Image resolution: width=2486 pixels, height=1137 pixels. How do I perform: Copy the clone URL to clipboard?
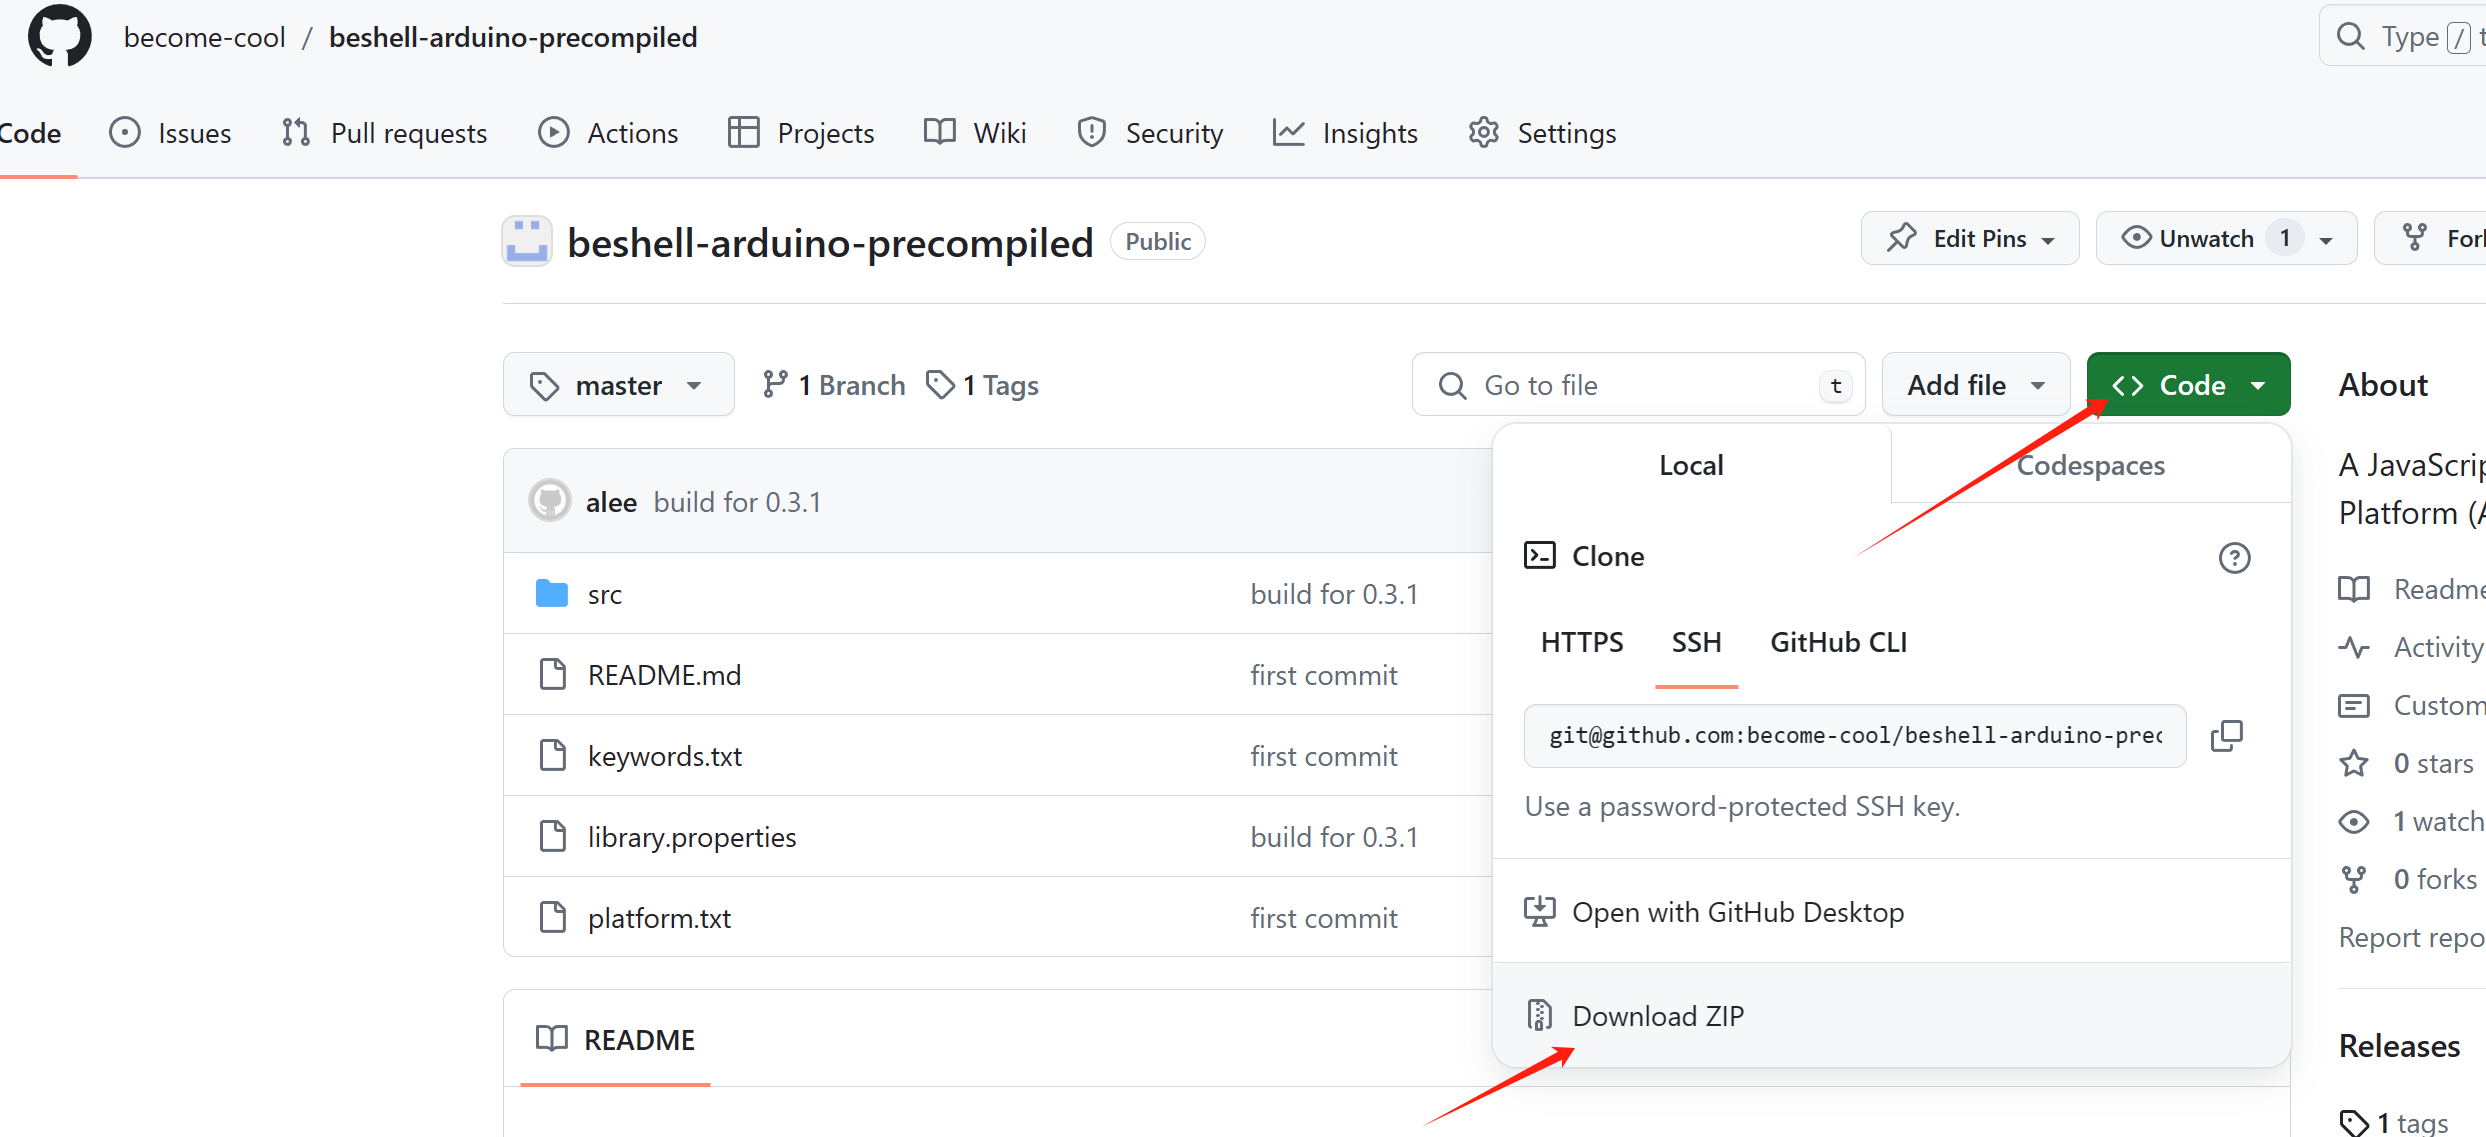pyautogui.click(x=2227, y=736)
